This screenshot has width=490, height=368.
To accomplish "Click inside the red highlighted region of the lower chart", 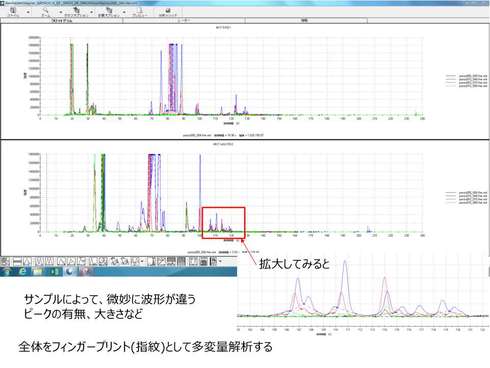I will point(223,223).
